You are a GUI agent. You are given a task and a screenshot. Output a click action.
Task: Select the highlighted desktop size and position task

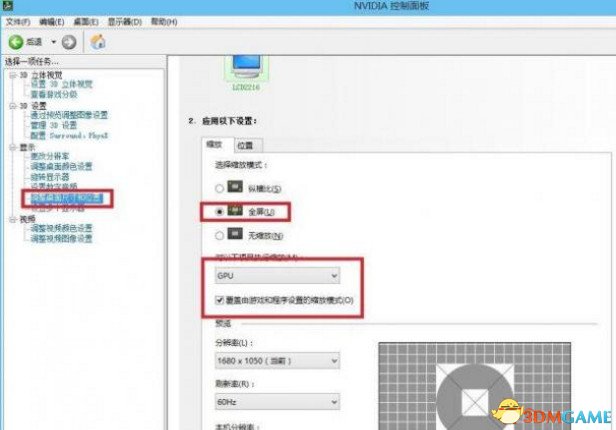click(x=67, y=198)
